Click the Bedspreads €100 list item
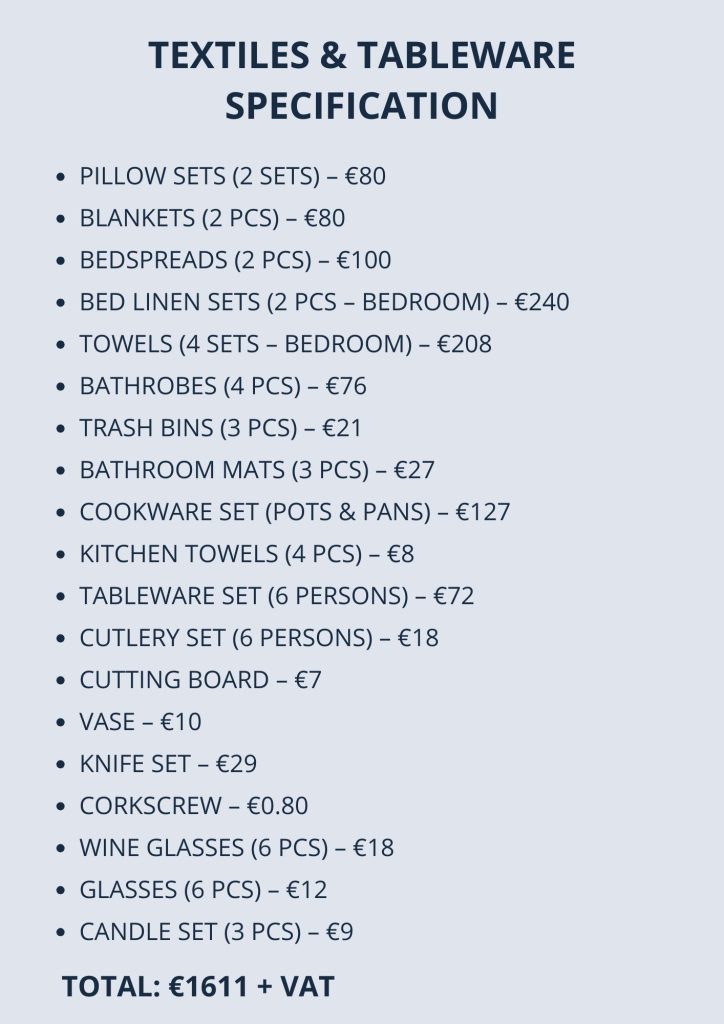 pyautogui.click(x=235, y=261)
